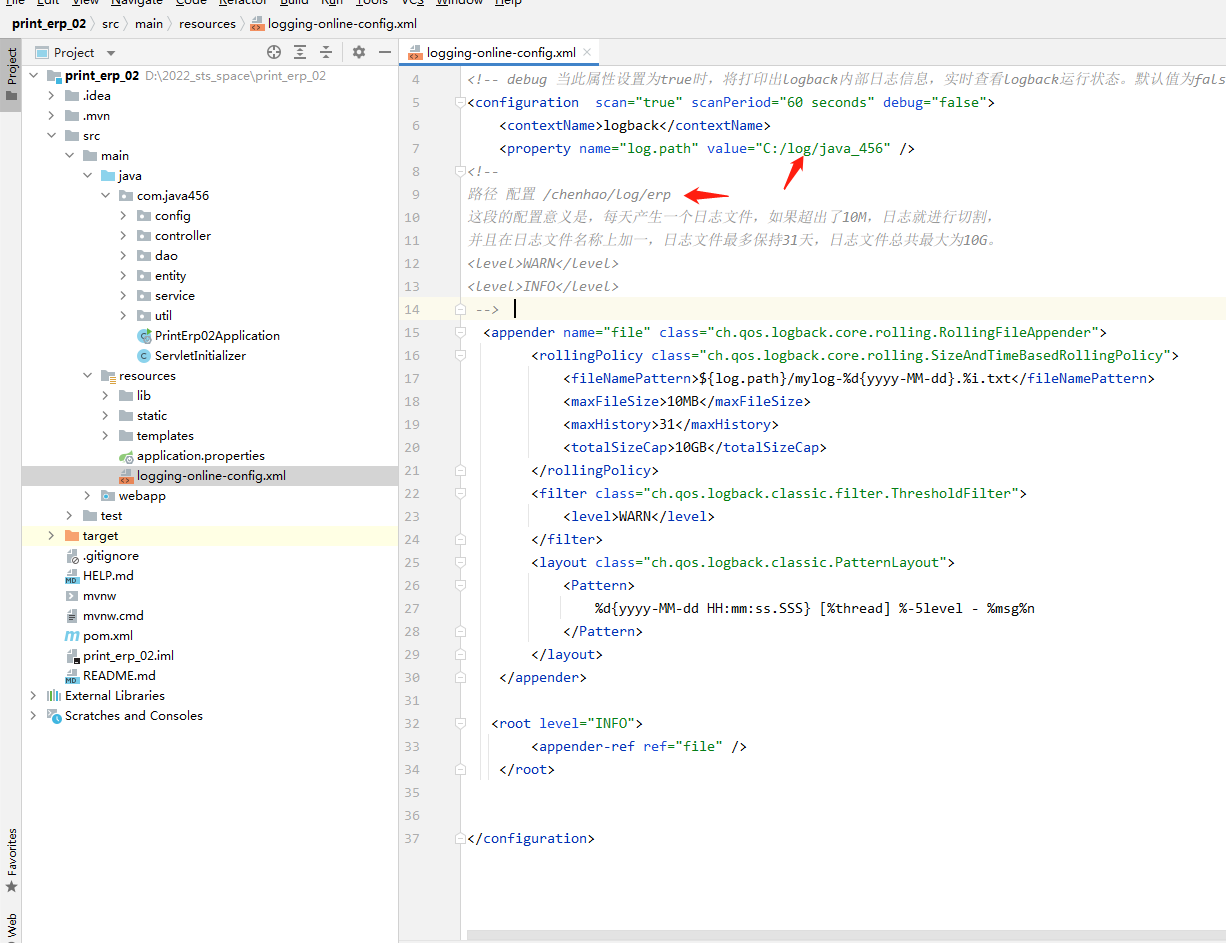Click the Select Opened File locate icon
This screenshot has height=943, width=1226.
click(x=274, y=52)
